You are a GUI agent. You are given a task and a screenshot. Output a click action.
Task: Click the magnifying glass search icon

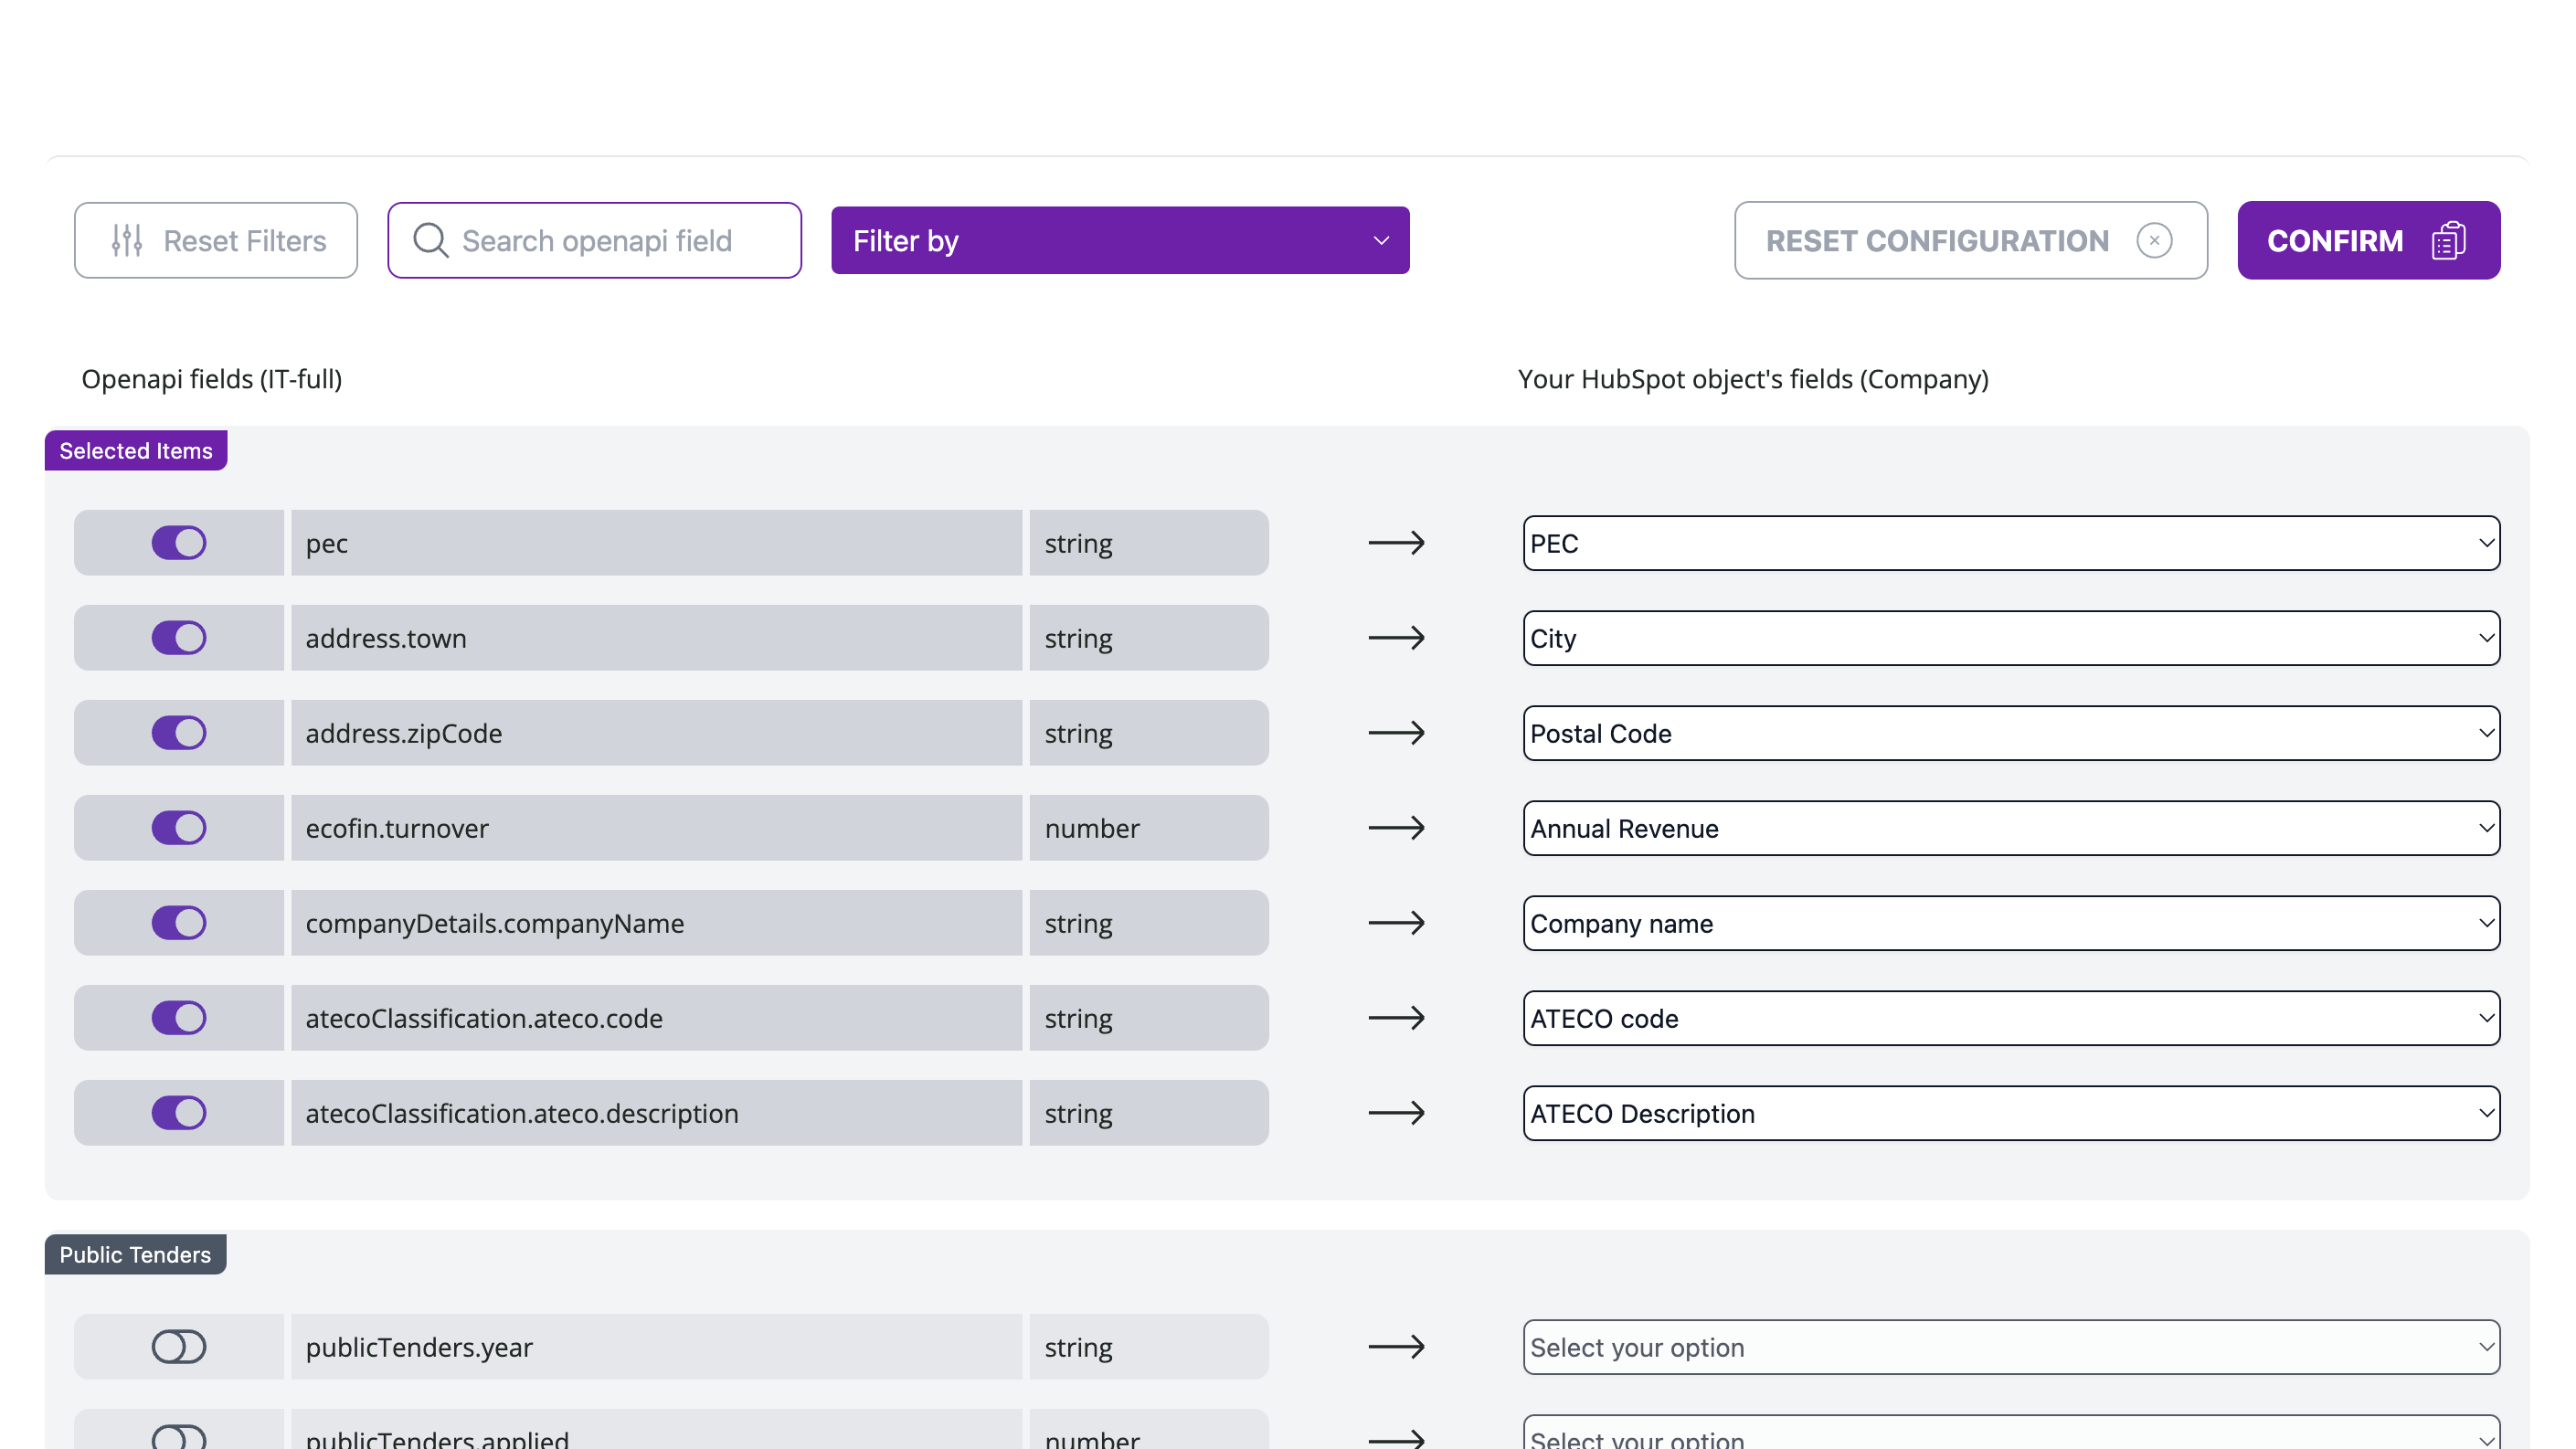430,240
